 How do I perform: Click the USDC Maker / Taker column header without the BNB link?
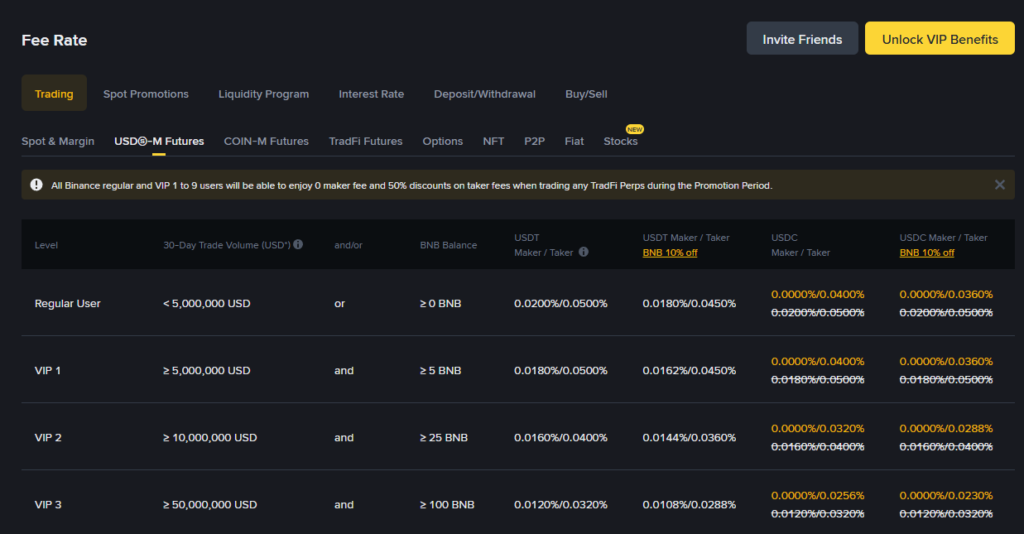pos(801,245)
